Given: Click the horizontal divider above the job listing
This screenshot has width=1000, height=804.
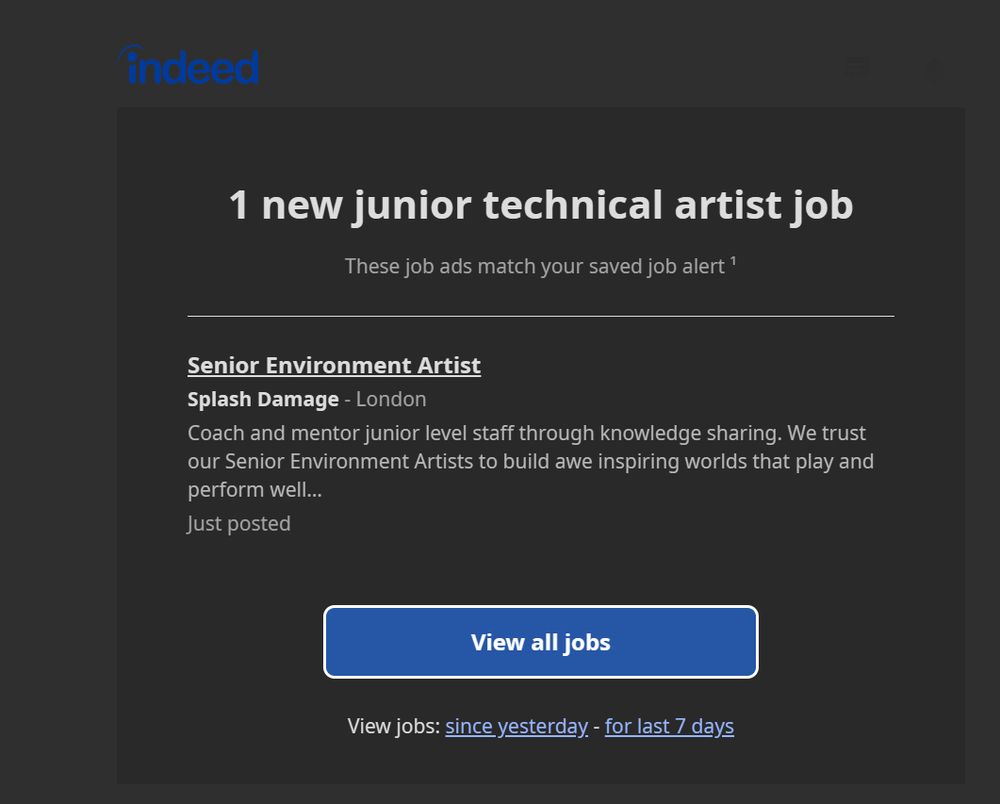Looking at the screenshot, I should click(x=541, y=316).
